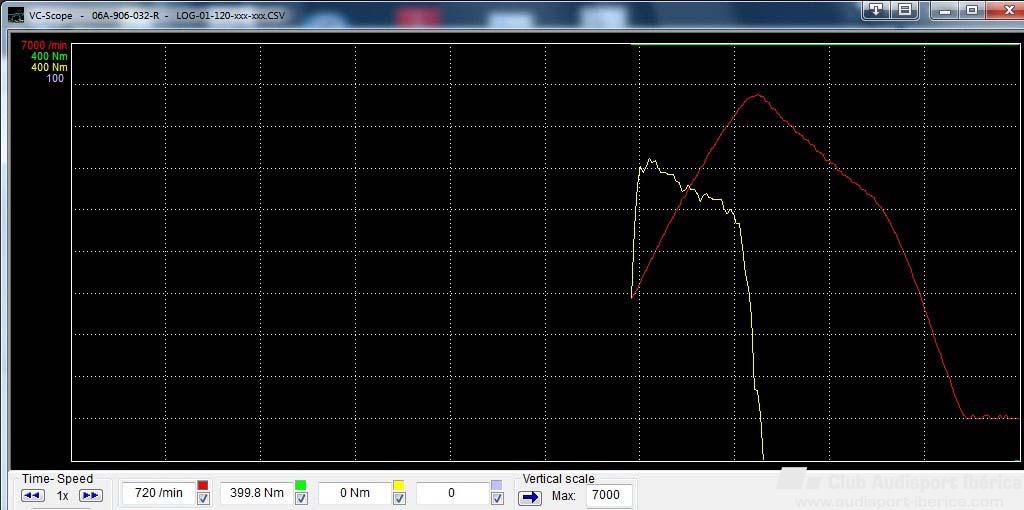Screen dimensions: 1024x510
Task: Toggle the green torque channel checkbox
Action: (x=301, y=498)
